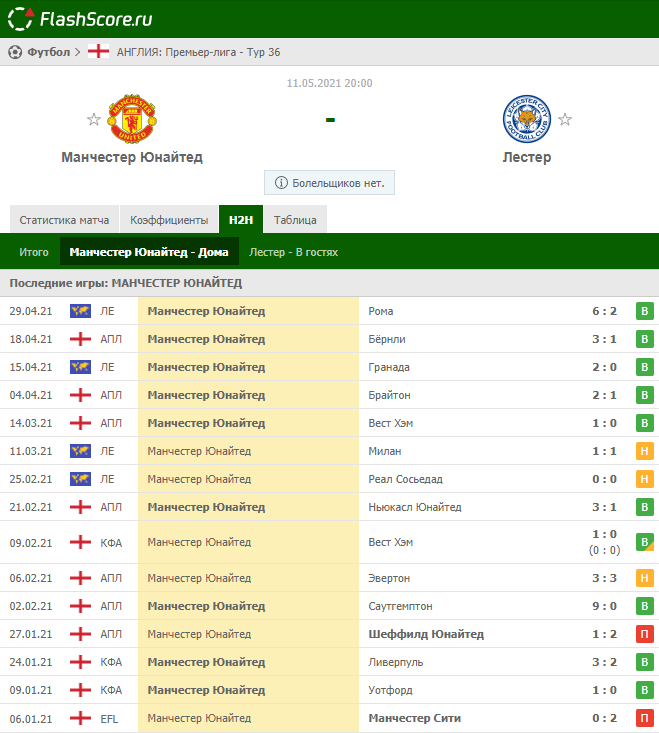
Task: Open АНГЛИЯ: Премьер-лига - Тур 36 link
Action: tap(198, 52)
